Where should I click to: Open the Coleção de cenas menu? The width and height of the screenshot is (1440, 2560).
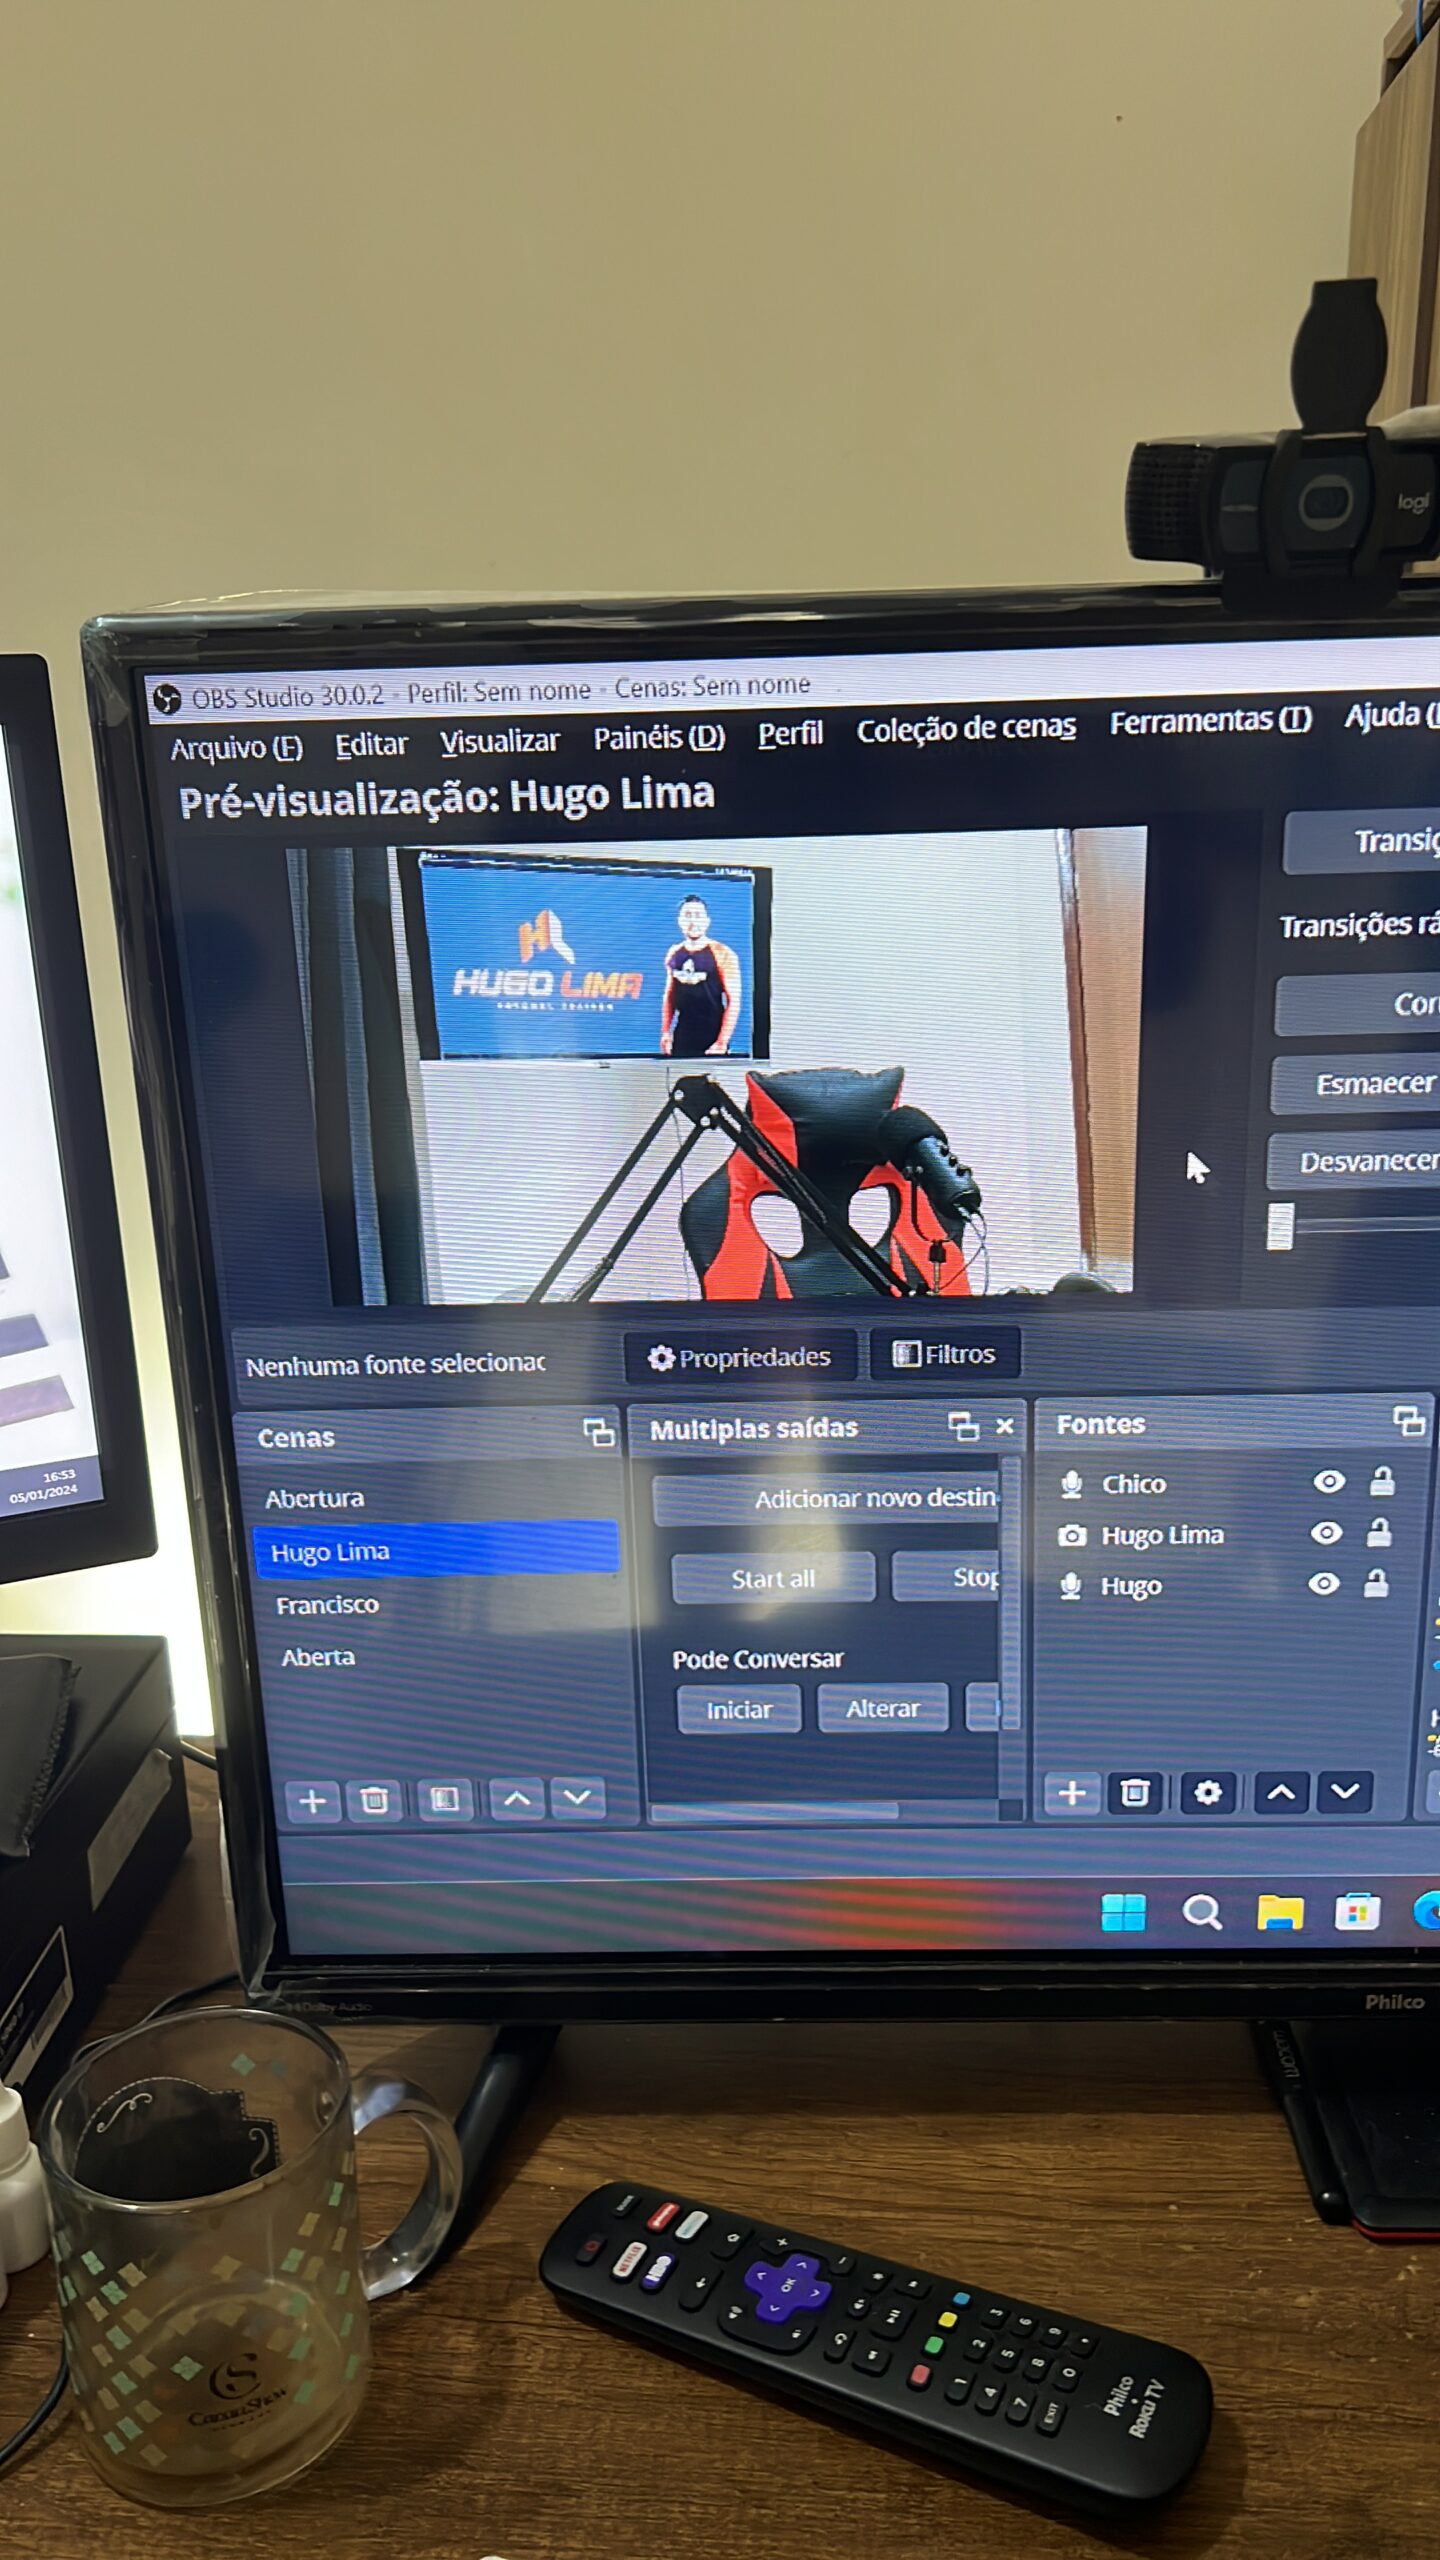pyautogui.click(x=965, y=729)
